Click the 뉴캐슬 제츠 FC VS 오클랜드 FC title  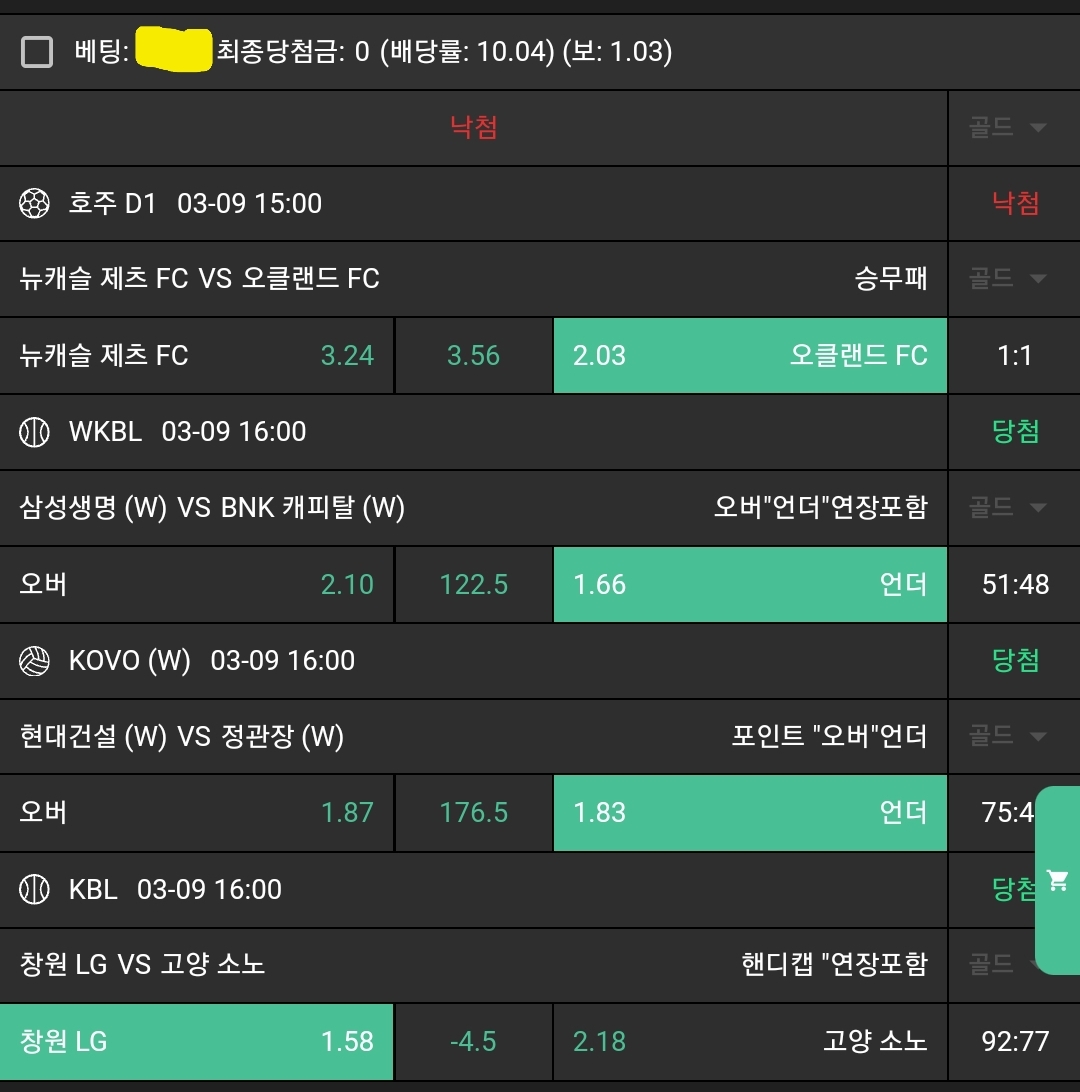pyautogui.click(x=200, y=279)
